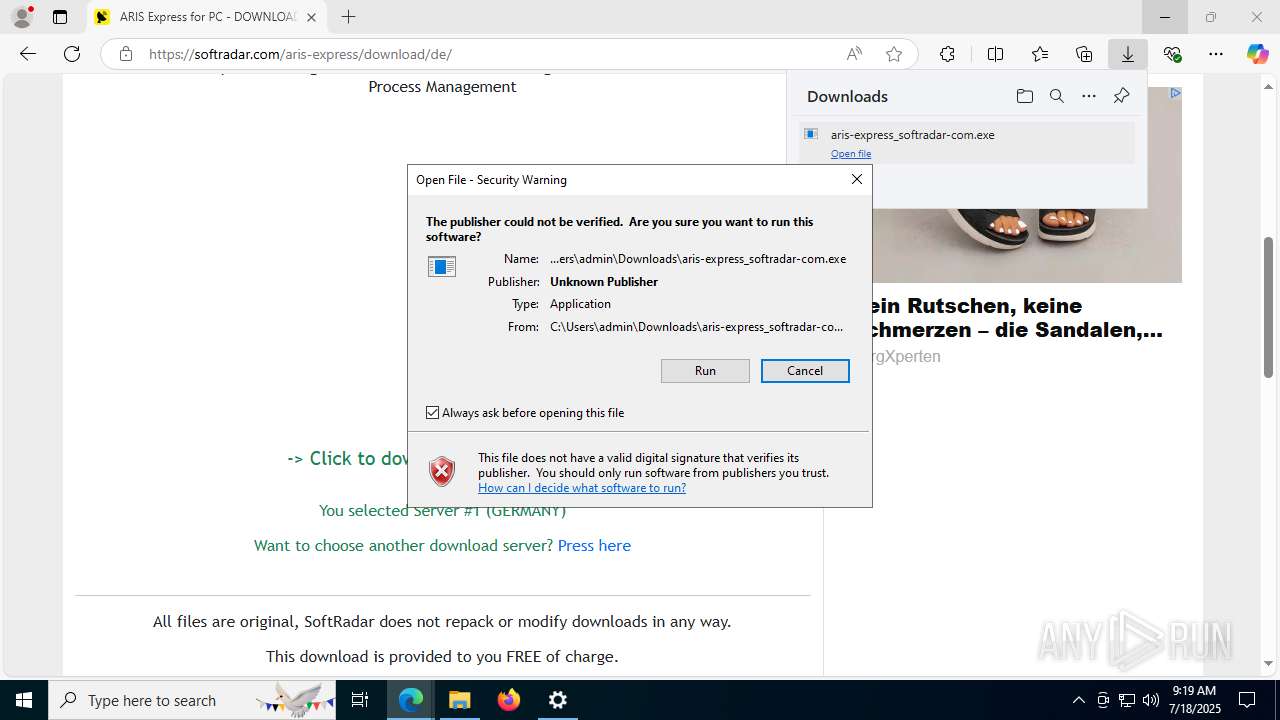Viewport: 1280px width, 720px height.
Task: Open Read aloud icon in address bar
Action: click(x=854, y=54)
